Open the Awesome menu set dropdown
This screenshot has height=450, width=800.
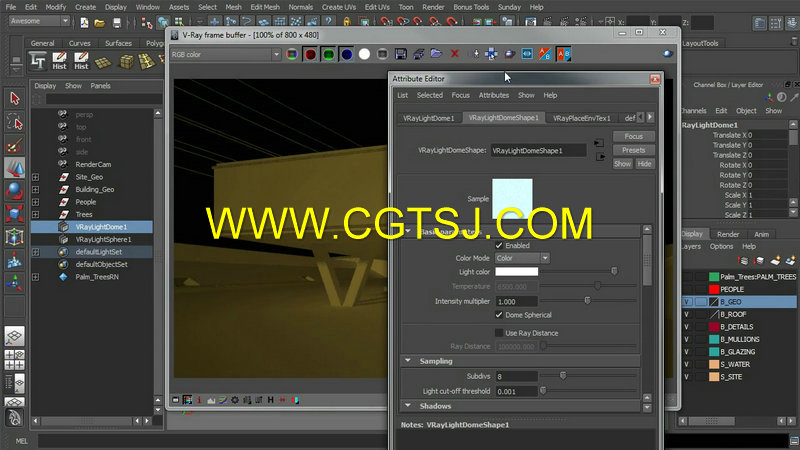[x=39, y=21]
